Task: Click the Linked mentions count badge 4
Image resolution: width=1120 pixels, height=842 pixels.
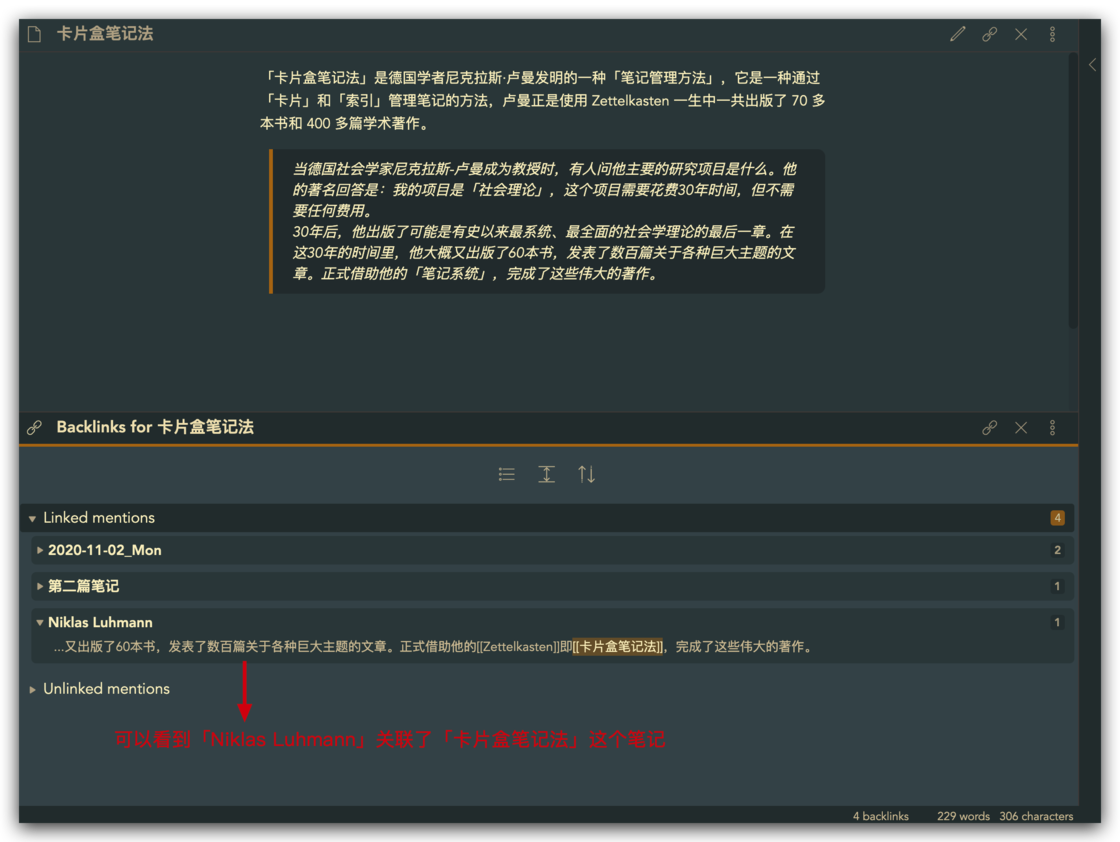Action: pyautogui.click(x=1057, y=518)
